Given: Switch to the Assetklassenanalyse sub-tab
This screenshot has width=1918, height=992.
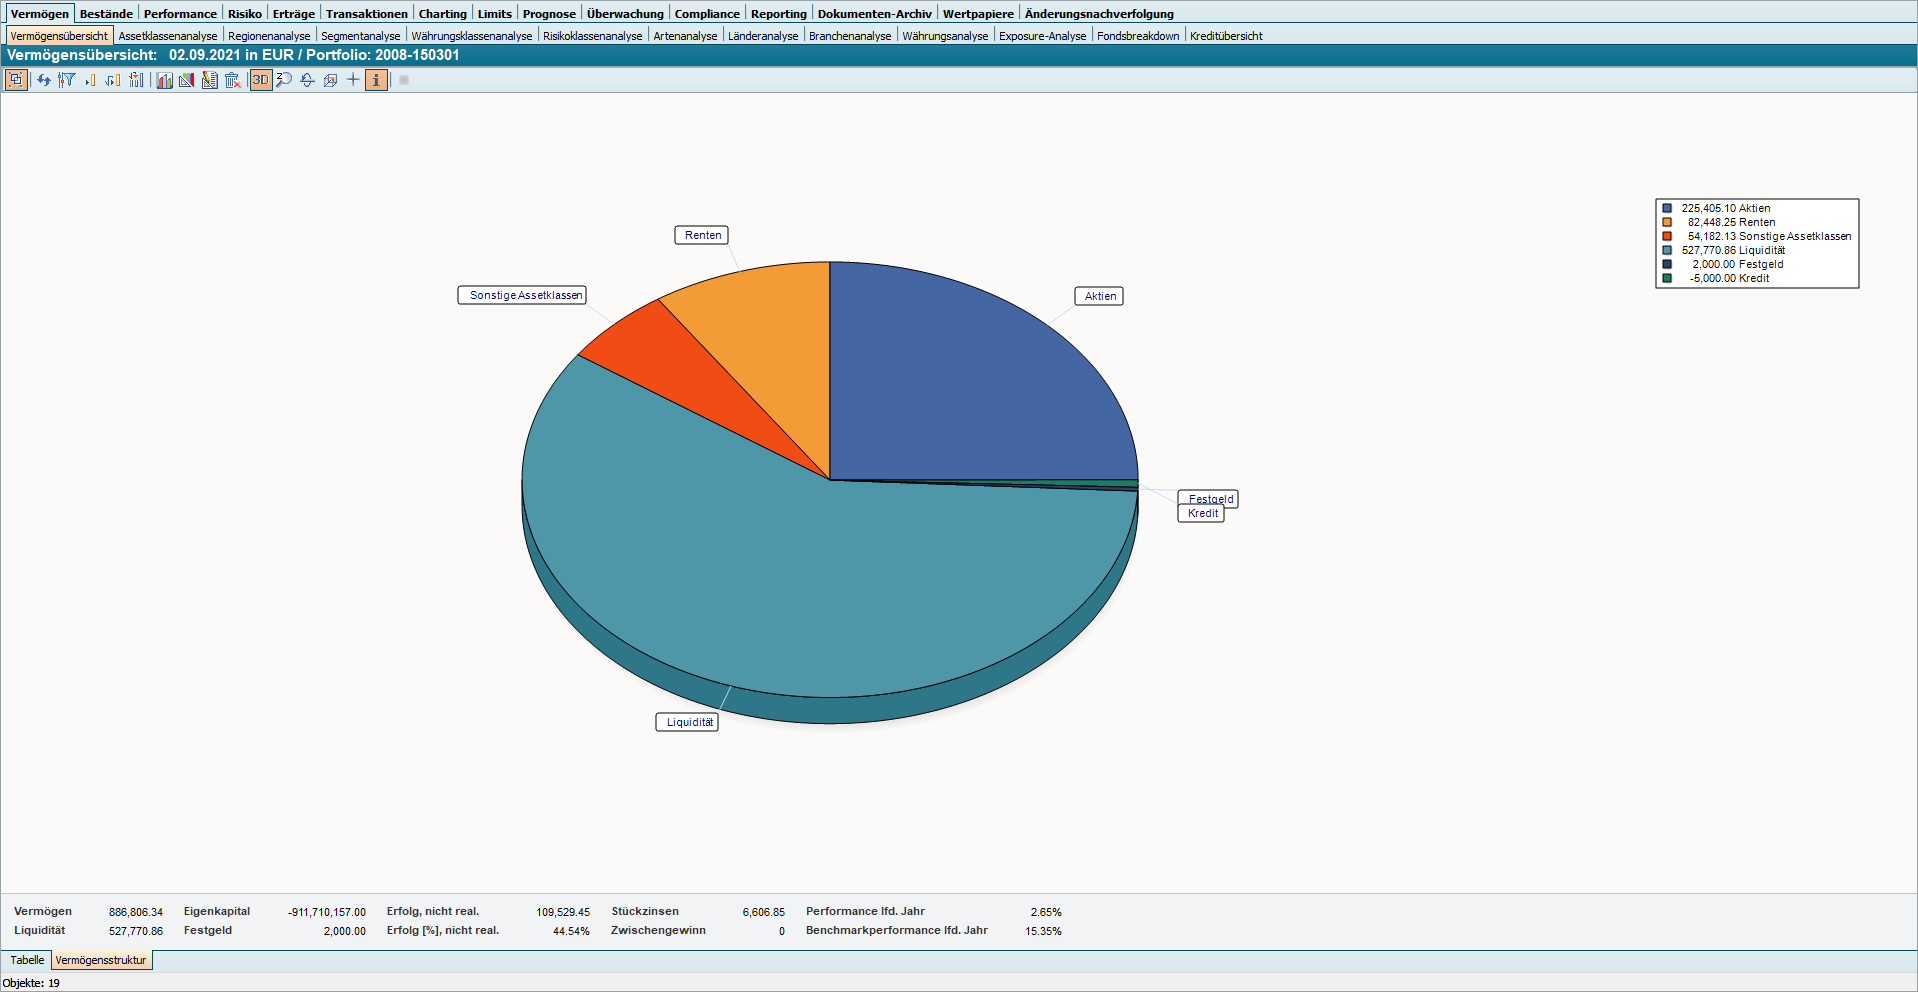Looking at the screenshot, I should coord(167,36).
